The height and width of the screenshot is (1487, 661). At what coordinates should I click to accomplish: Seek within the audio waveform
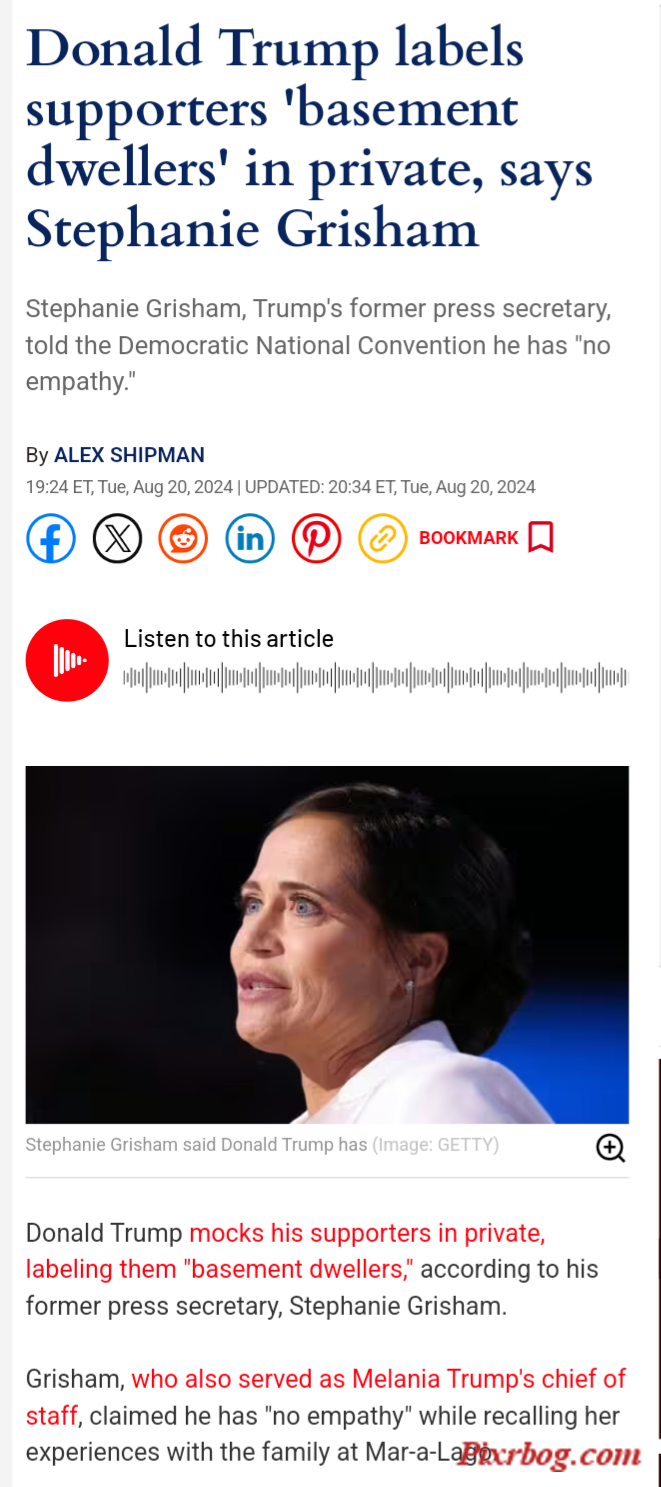pyautogui.click(x=375, y=678)
